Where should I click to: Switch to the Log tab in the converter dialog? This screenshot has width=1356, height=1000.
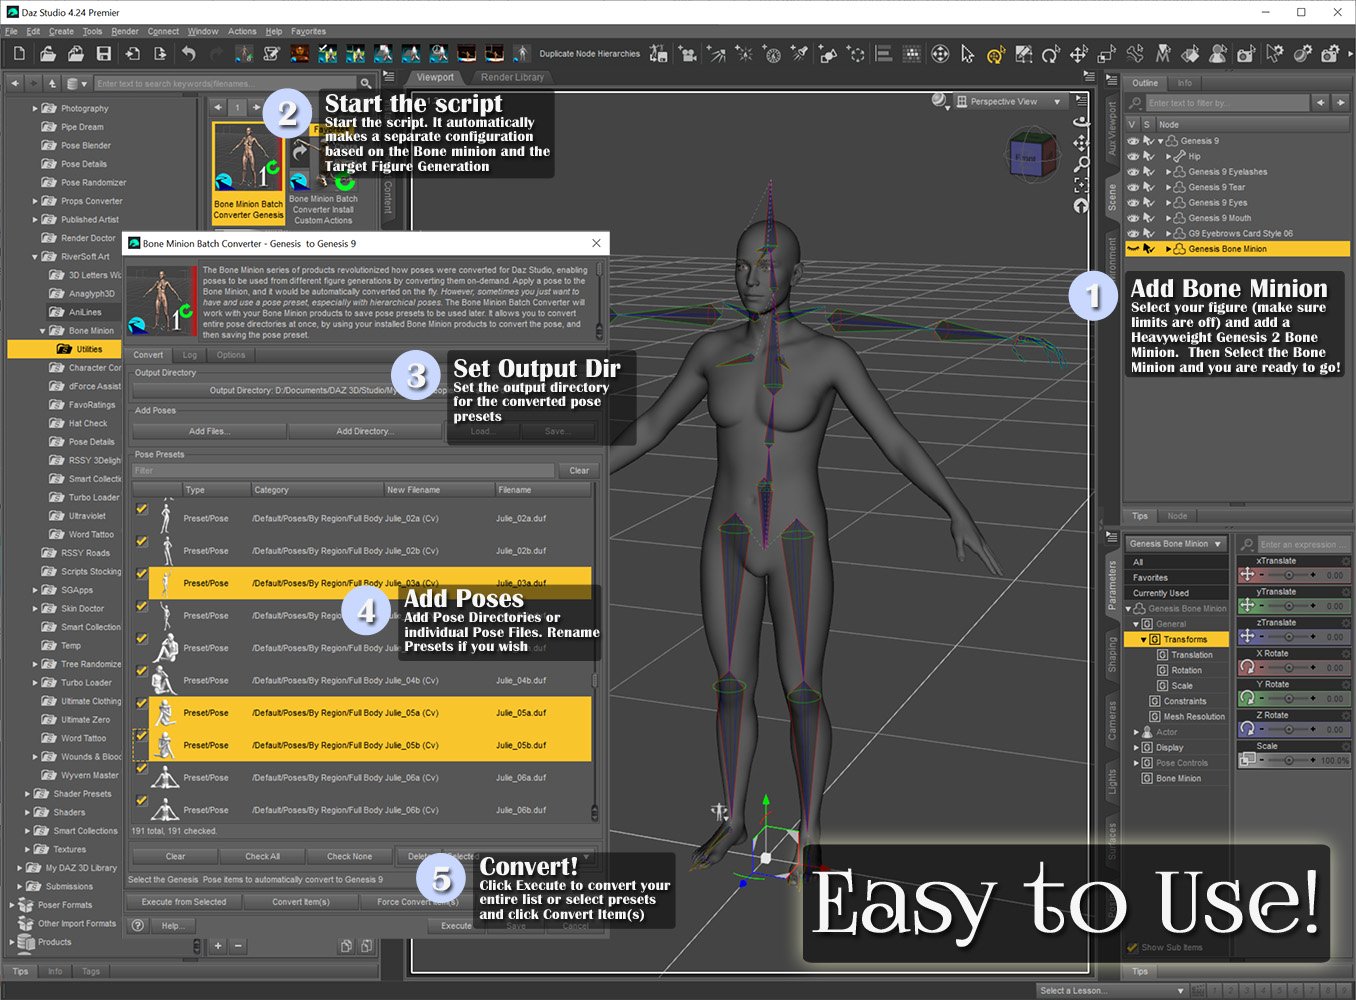coord(189,354)
